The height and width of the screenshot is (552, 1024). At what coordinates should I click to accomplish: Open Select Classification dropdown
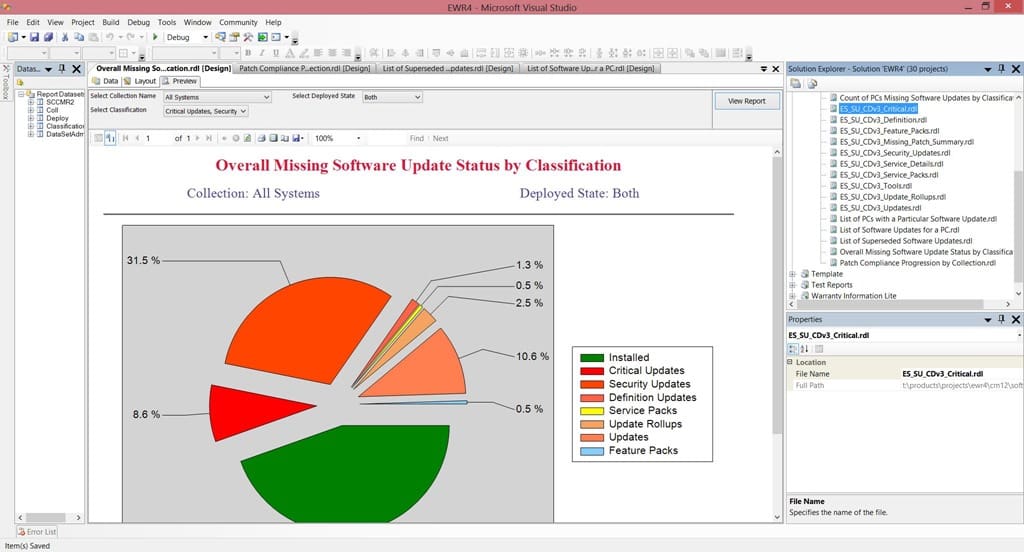coord(205,112)
